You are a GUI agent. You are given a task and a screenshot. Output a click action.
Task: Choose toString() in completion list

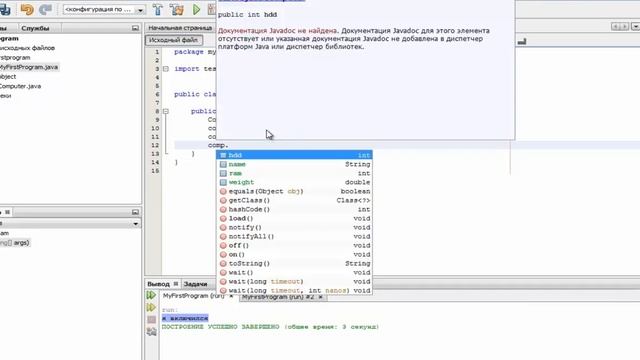294,263
